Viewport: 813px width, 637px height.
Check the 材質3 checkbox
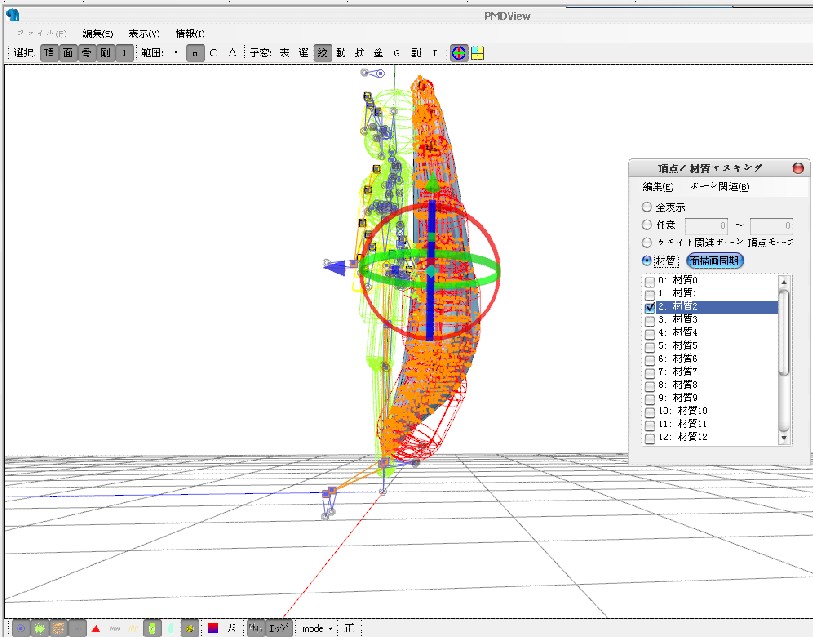tap(650, 320)
